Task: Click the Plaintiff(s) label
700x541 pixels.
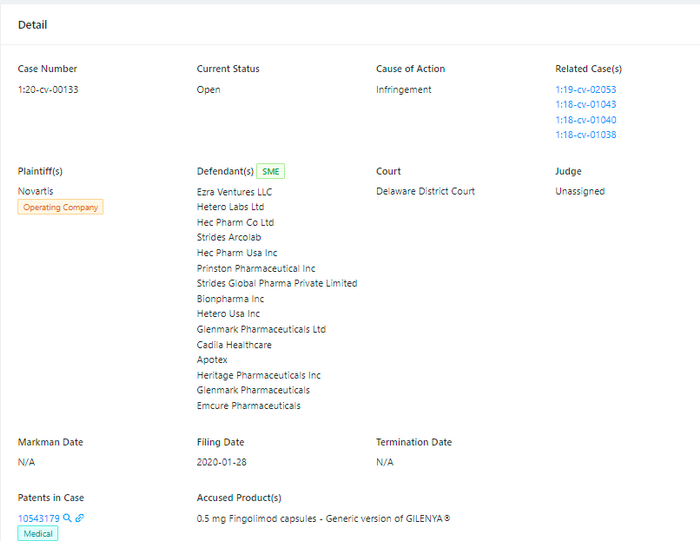Action: (40, 171)
